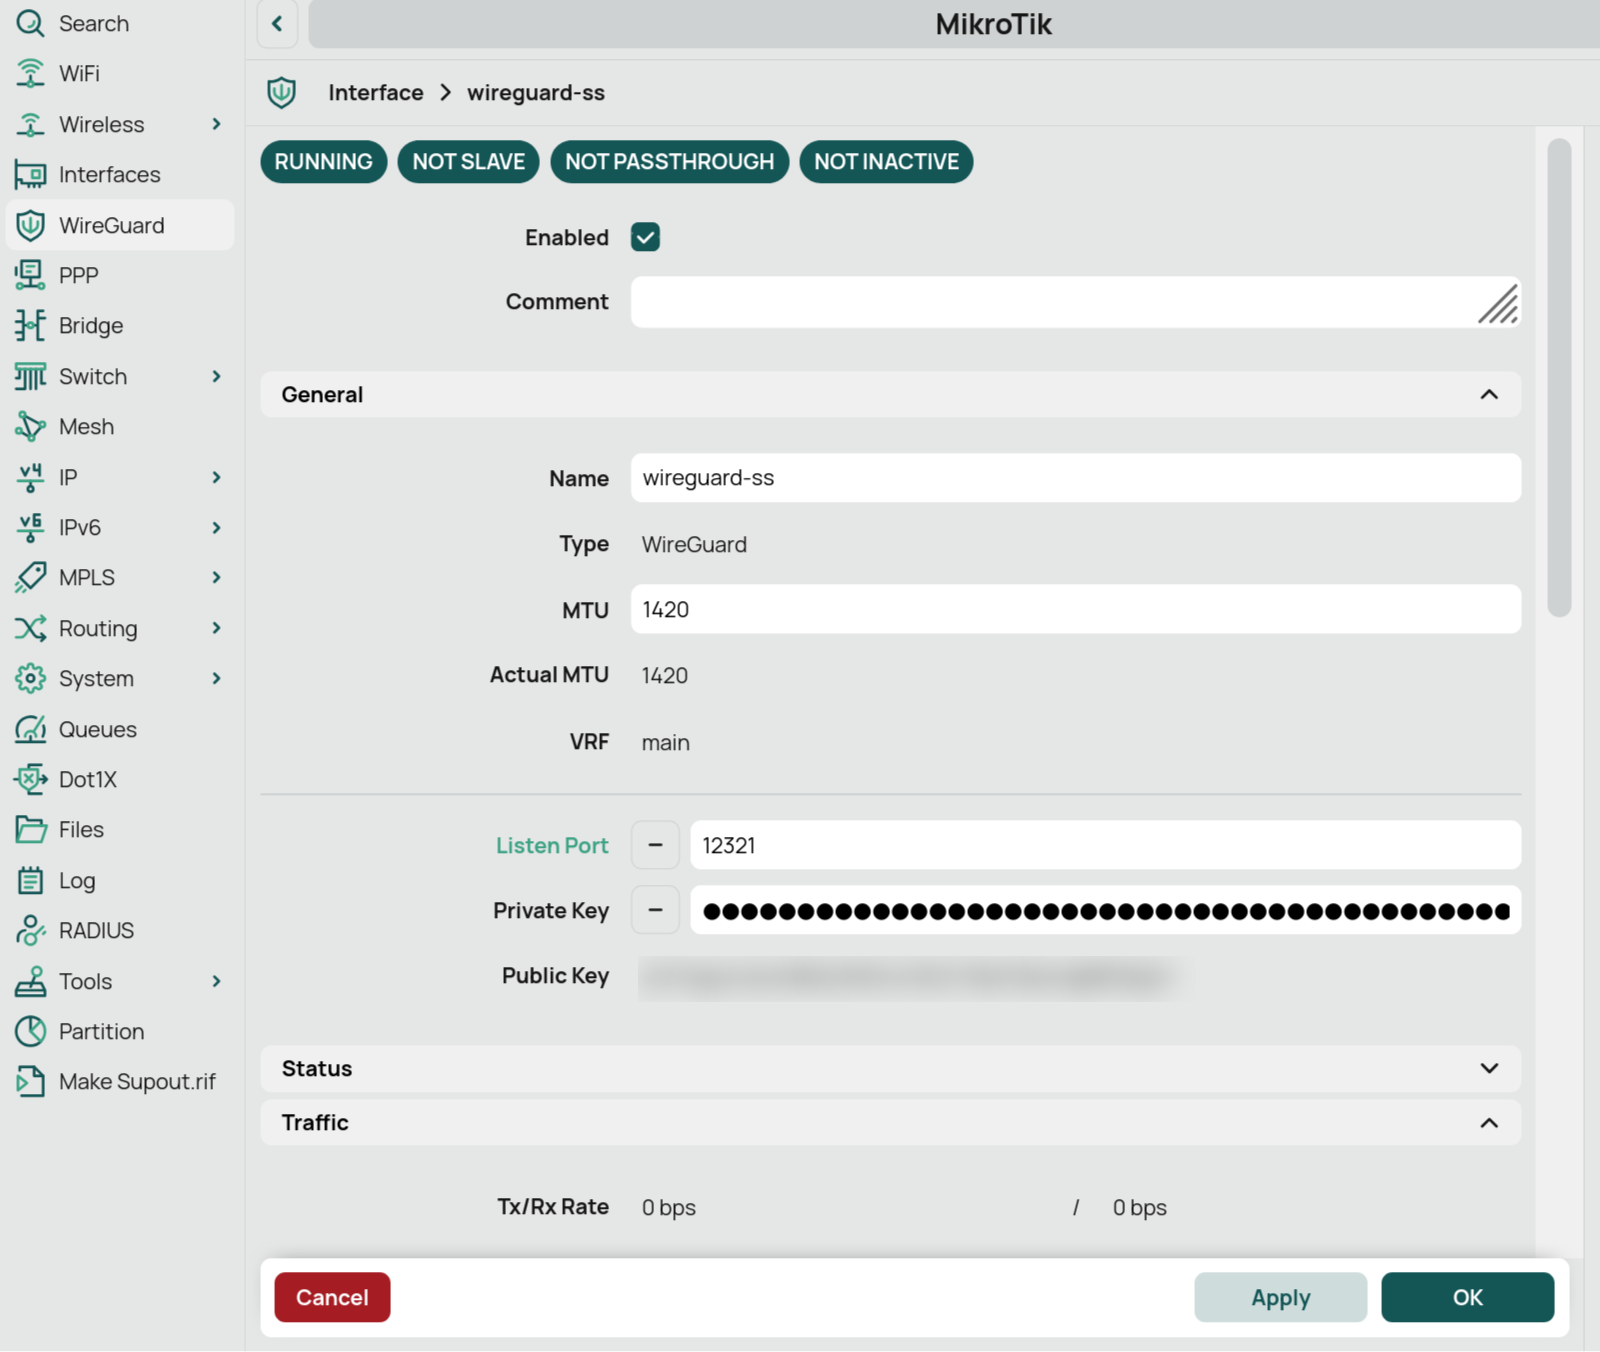Click the Apply button
The height and width of the screenshot is (1352, 1600).
point(1280,1297)
